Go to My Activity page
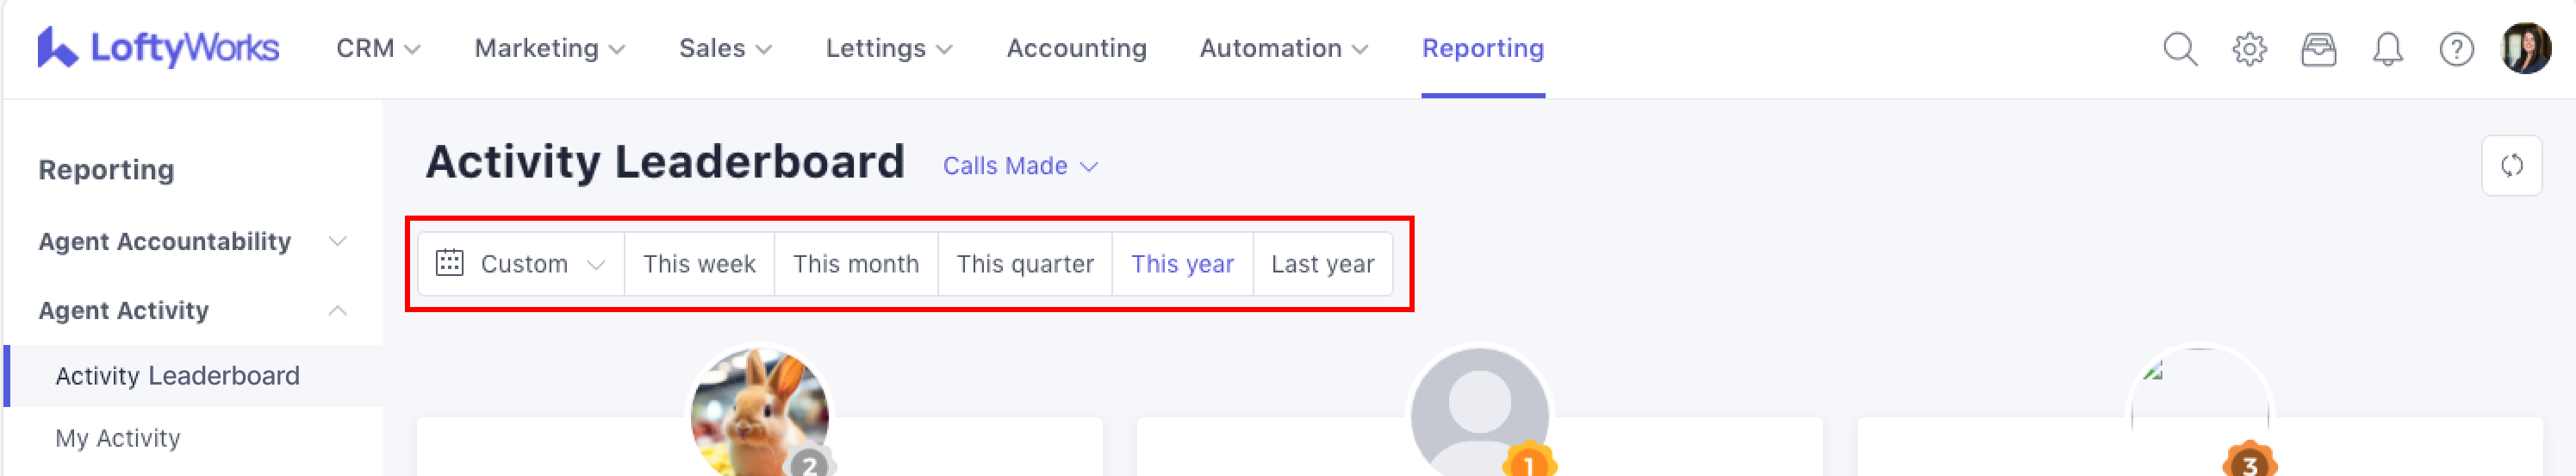 pos(118,438)
